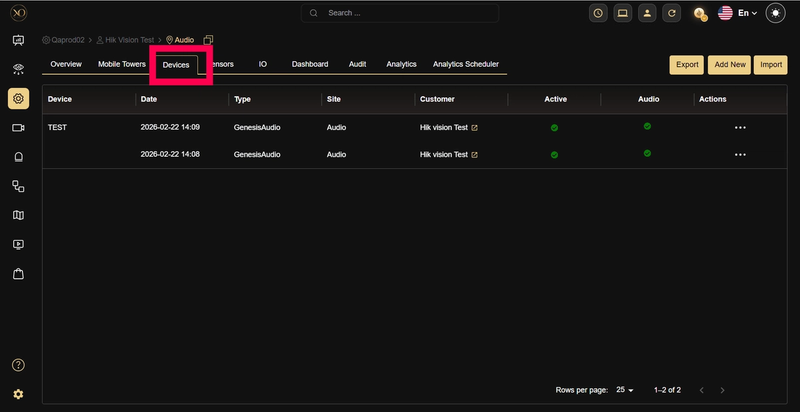Switch to the Audit tab
800x412 pixels.
coord(357,64)
